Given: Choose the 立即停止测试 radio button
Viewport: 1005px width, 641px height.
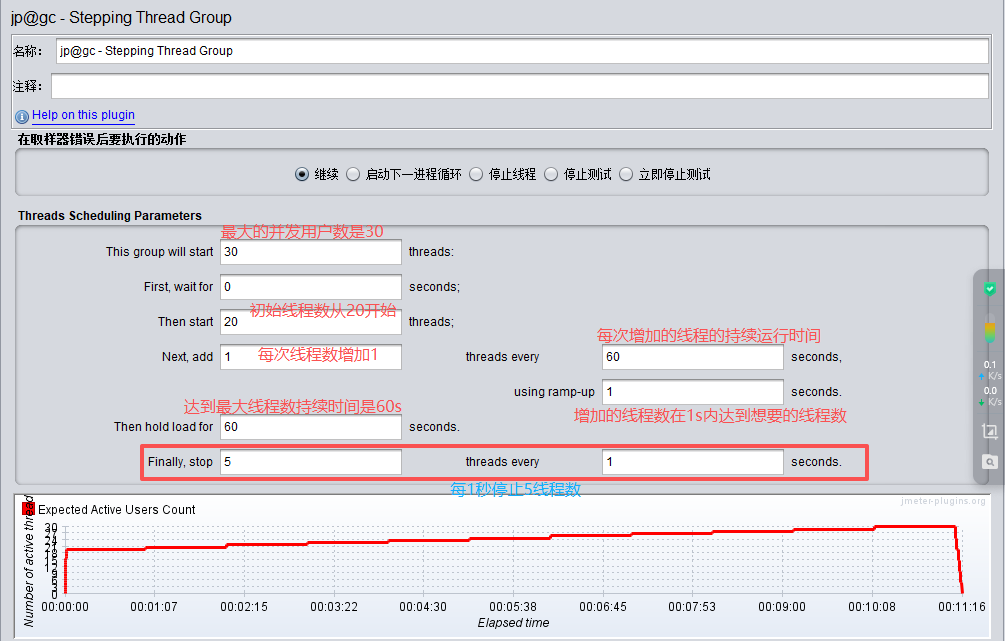Looking at the screenshot, I should (x=626, y=174).
